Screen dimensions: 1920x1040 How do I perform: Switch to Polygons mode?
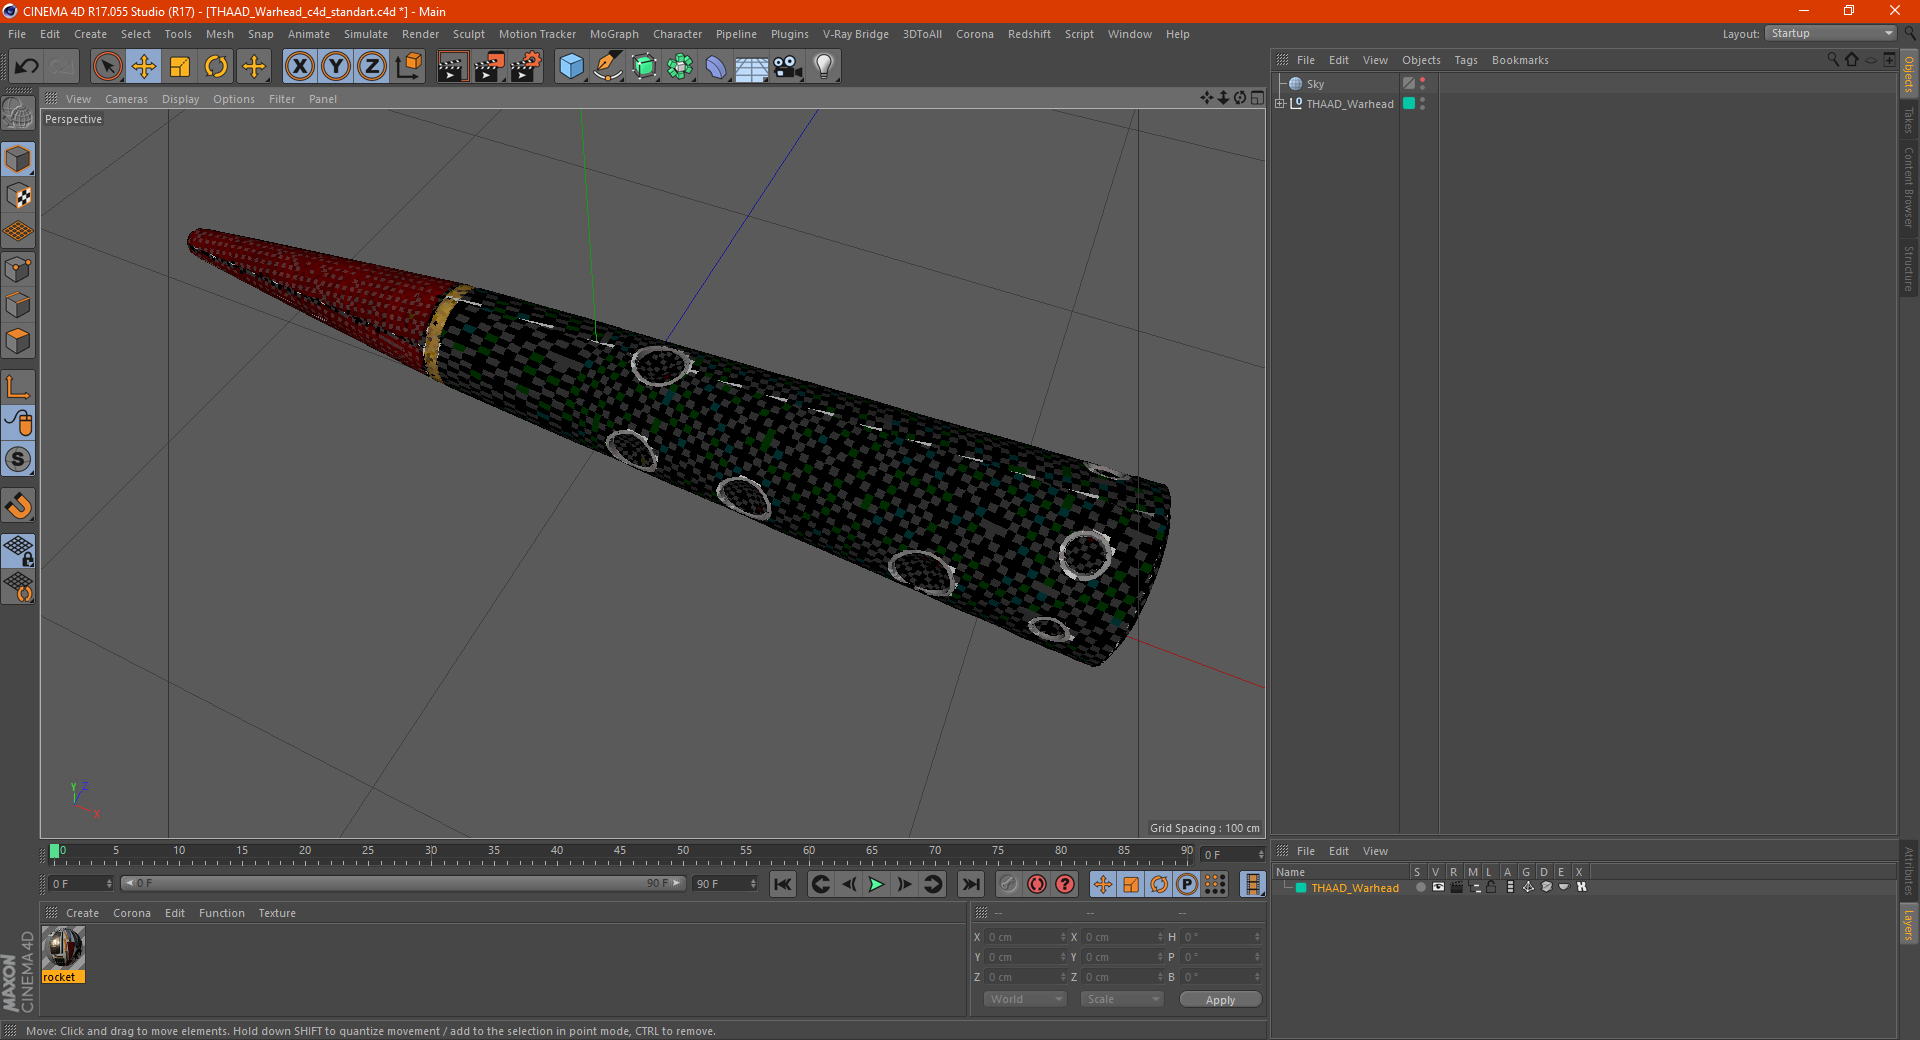tap(18, 341)
